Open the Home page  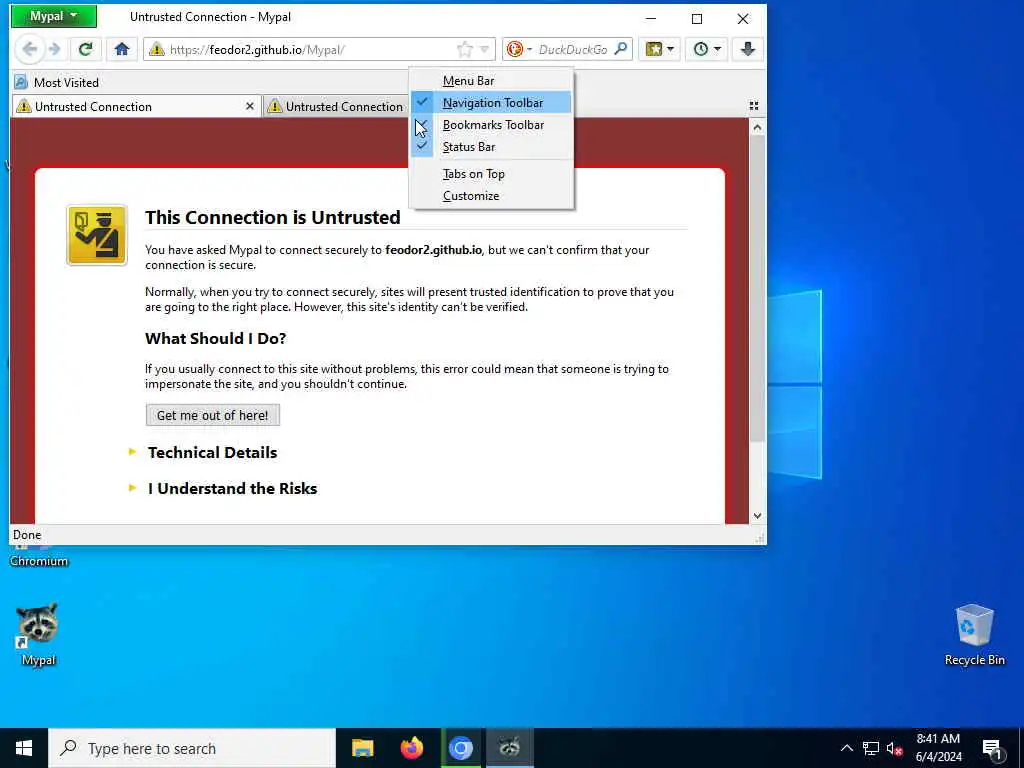pyautogui.click(x=121, y=49)
